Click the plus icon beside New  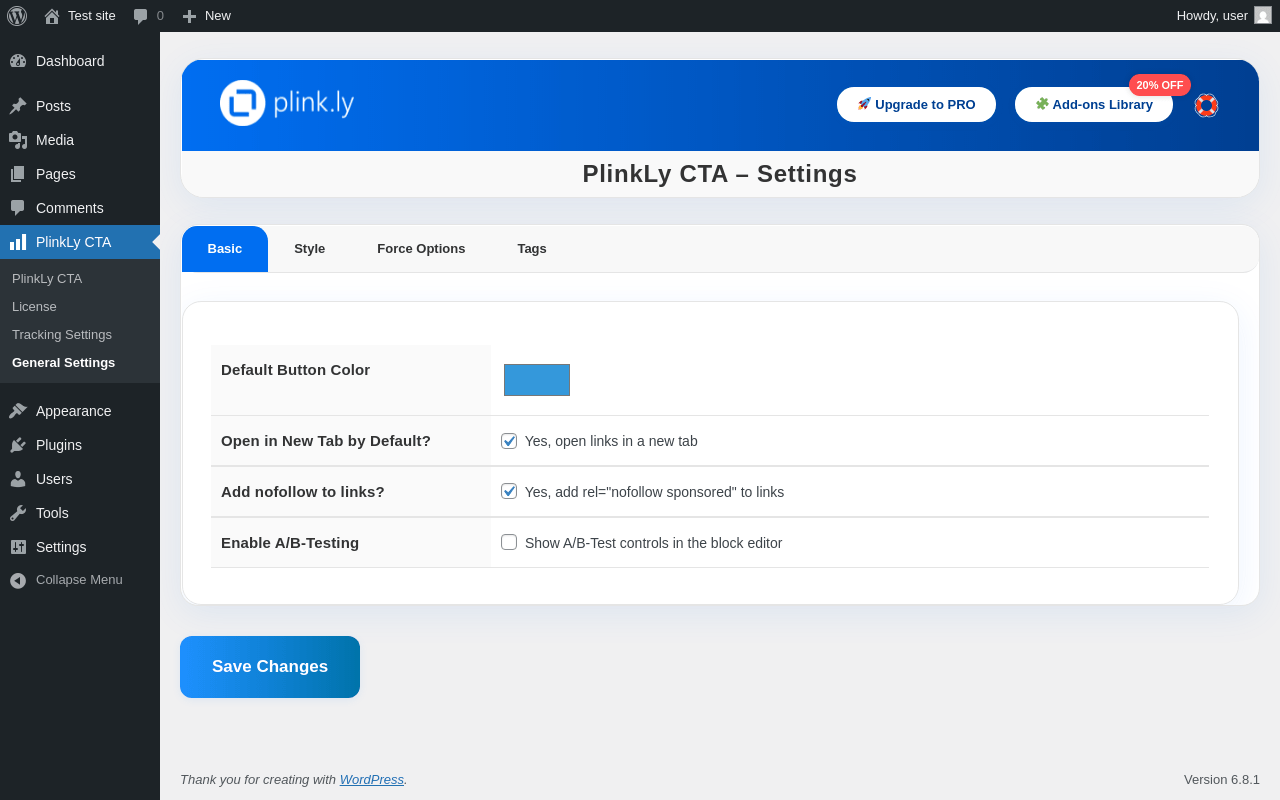189,16
